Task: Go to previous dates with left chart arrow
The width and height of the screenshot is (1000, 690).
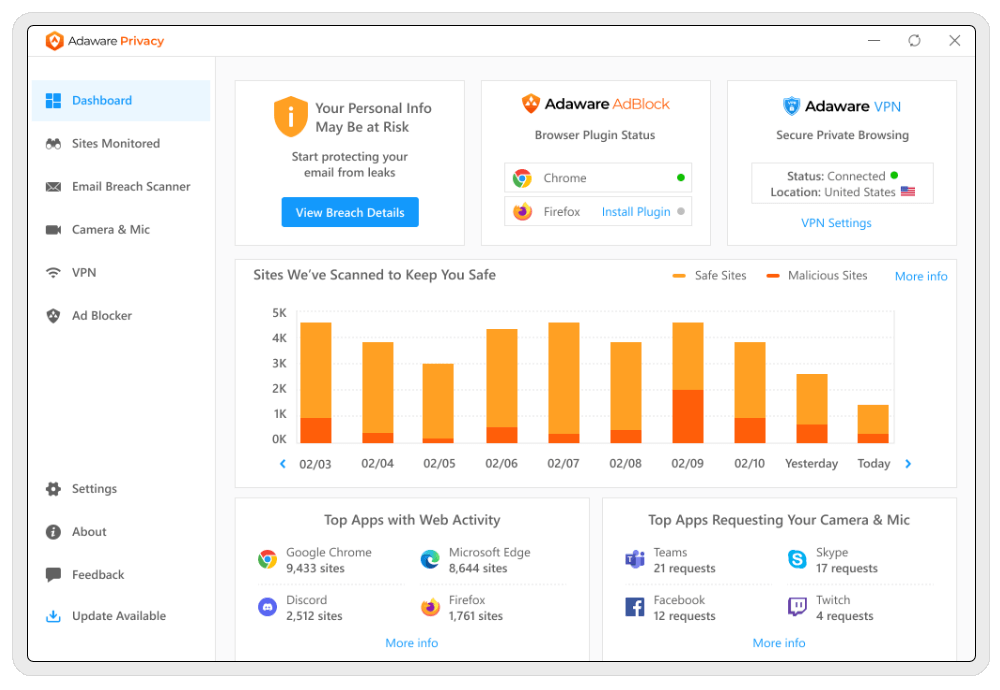Action: click(x=283, y=464)
